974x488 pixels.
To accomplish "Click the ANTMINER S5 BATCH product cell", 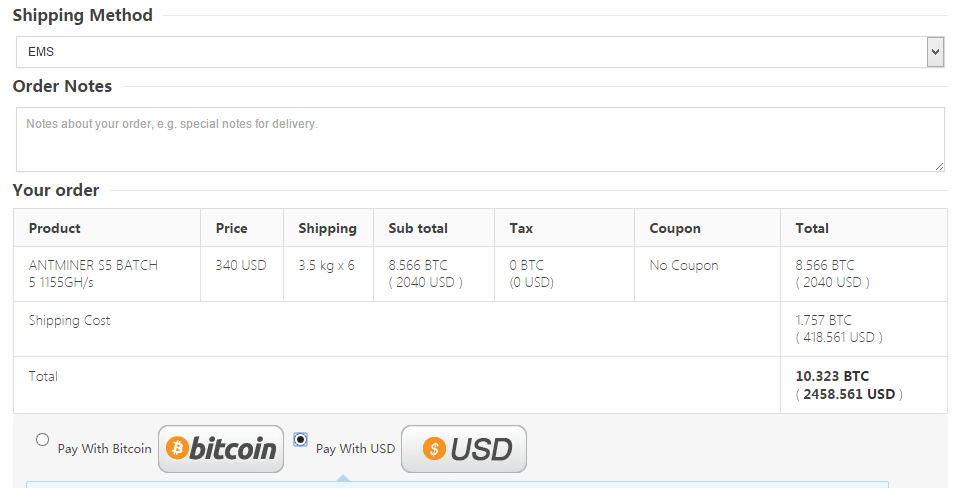I will (93, 274).
